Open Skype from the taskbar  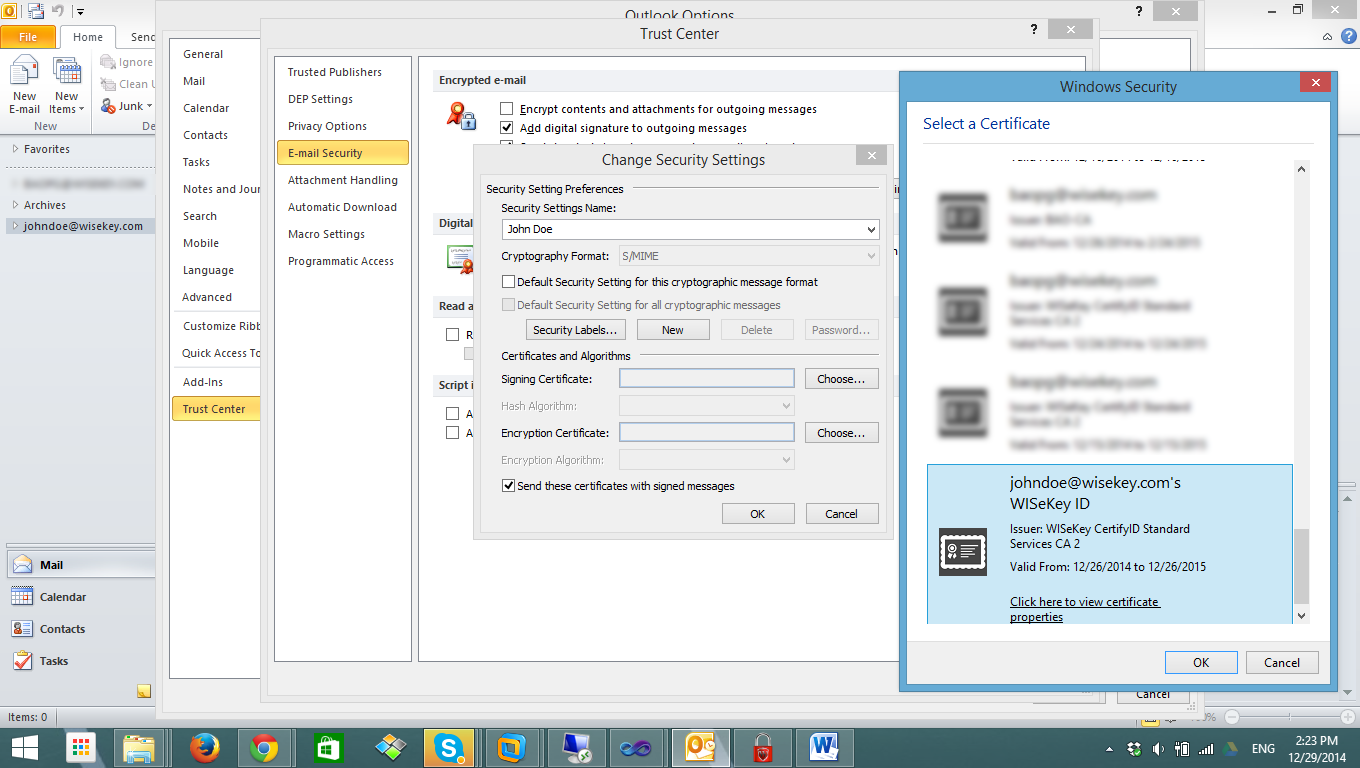pyautogui.click(x=449, y=747)
